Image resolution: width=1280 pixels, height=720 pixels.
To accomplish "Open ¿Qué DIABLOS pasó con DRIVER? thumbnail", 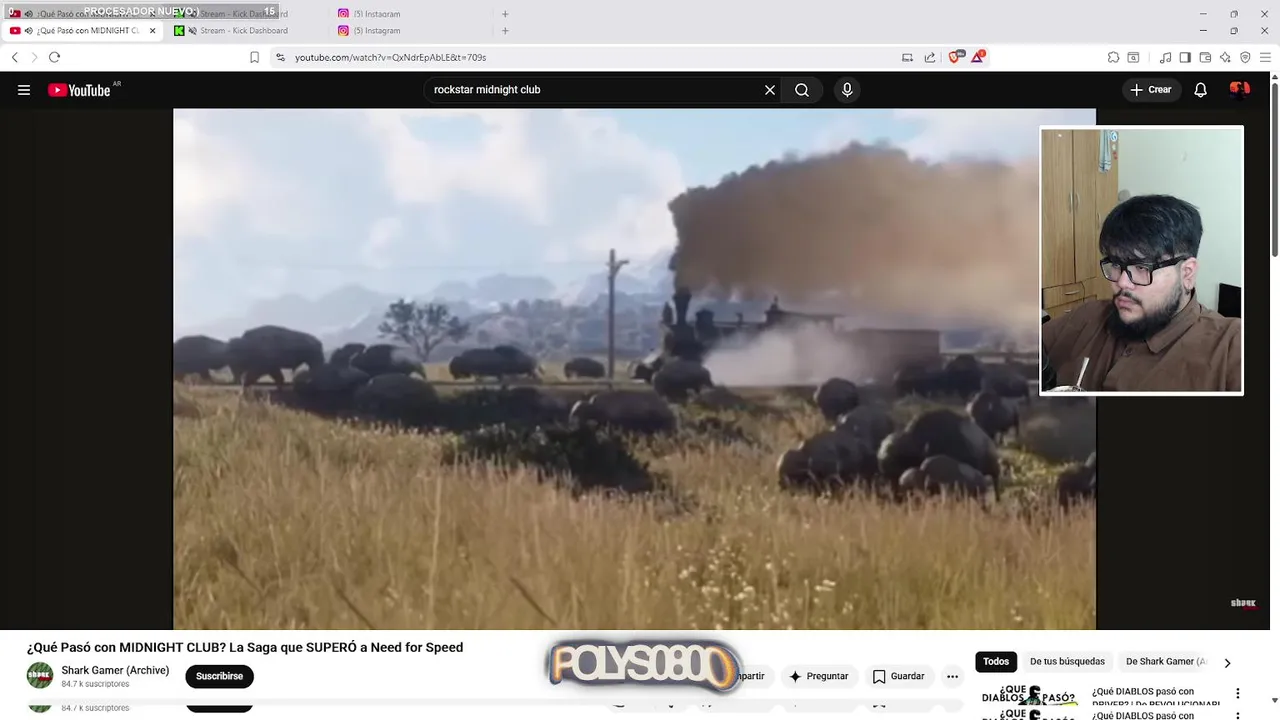I will 1029,696.
